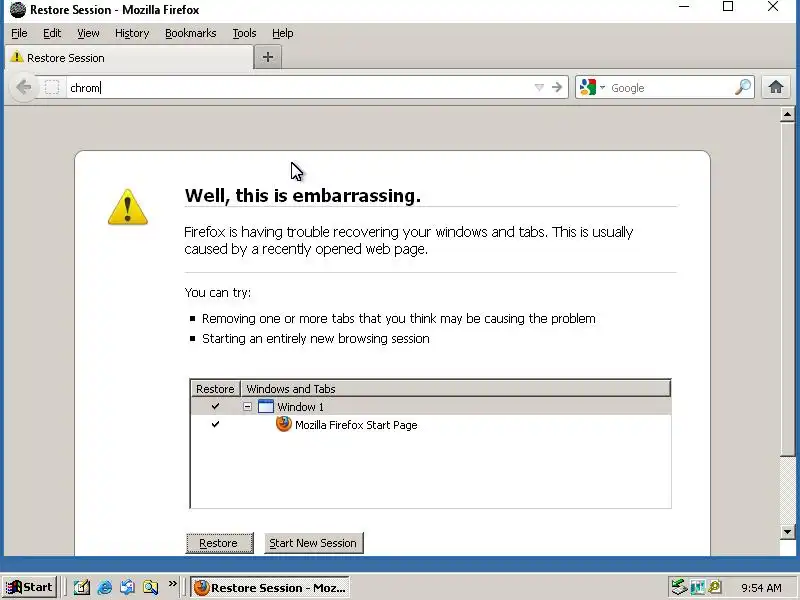Open the Google search engine selector
The width and height of the screenshot is (800, 600).
(x=592, y=87)
